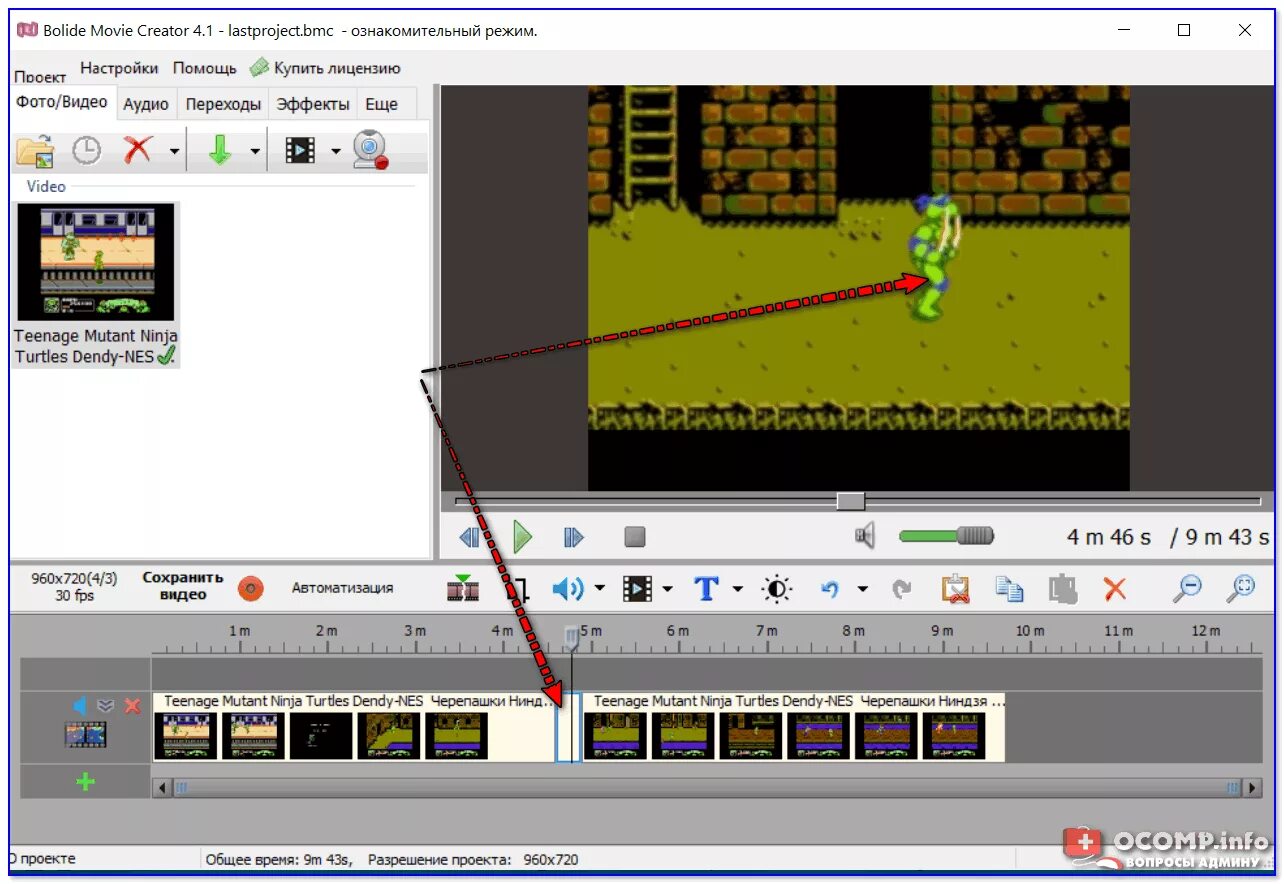The height and width of the screenshot is (884, 1284).
Task: Open dropdown beside timeline toolbar filmstrip icon
Action: [667, 589]
